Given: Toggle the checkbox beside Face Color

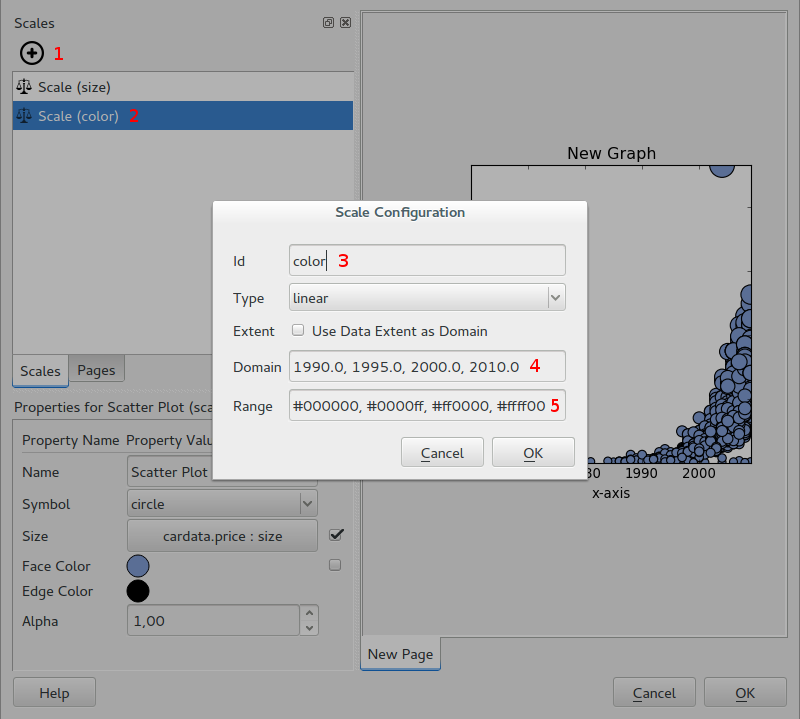Looking at the screenshot, I should 334,564.
